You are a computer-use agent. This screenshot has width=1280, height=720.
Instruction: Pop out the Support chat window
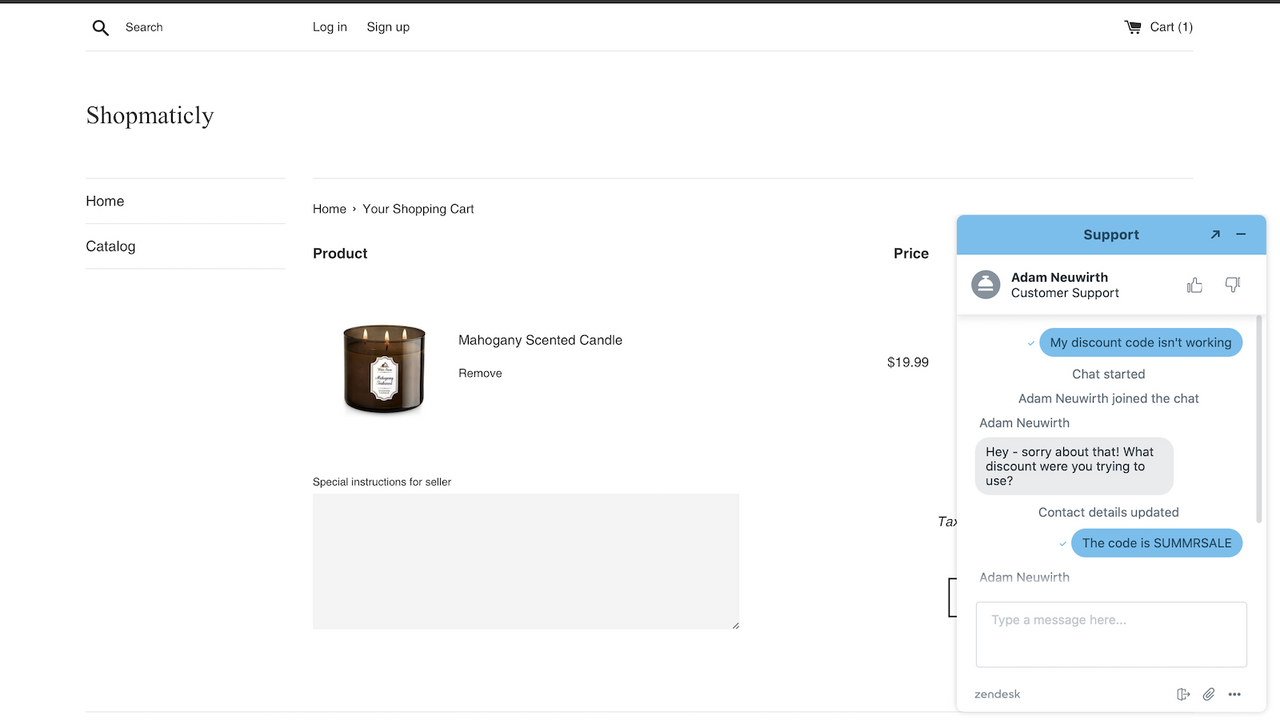(x=1215, y=234)
